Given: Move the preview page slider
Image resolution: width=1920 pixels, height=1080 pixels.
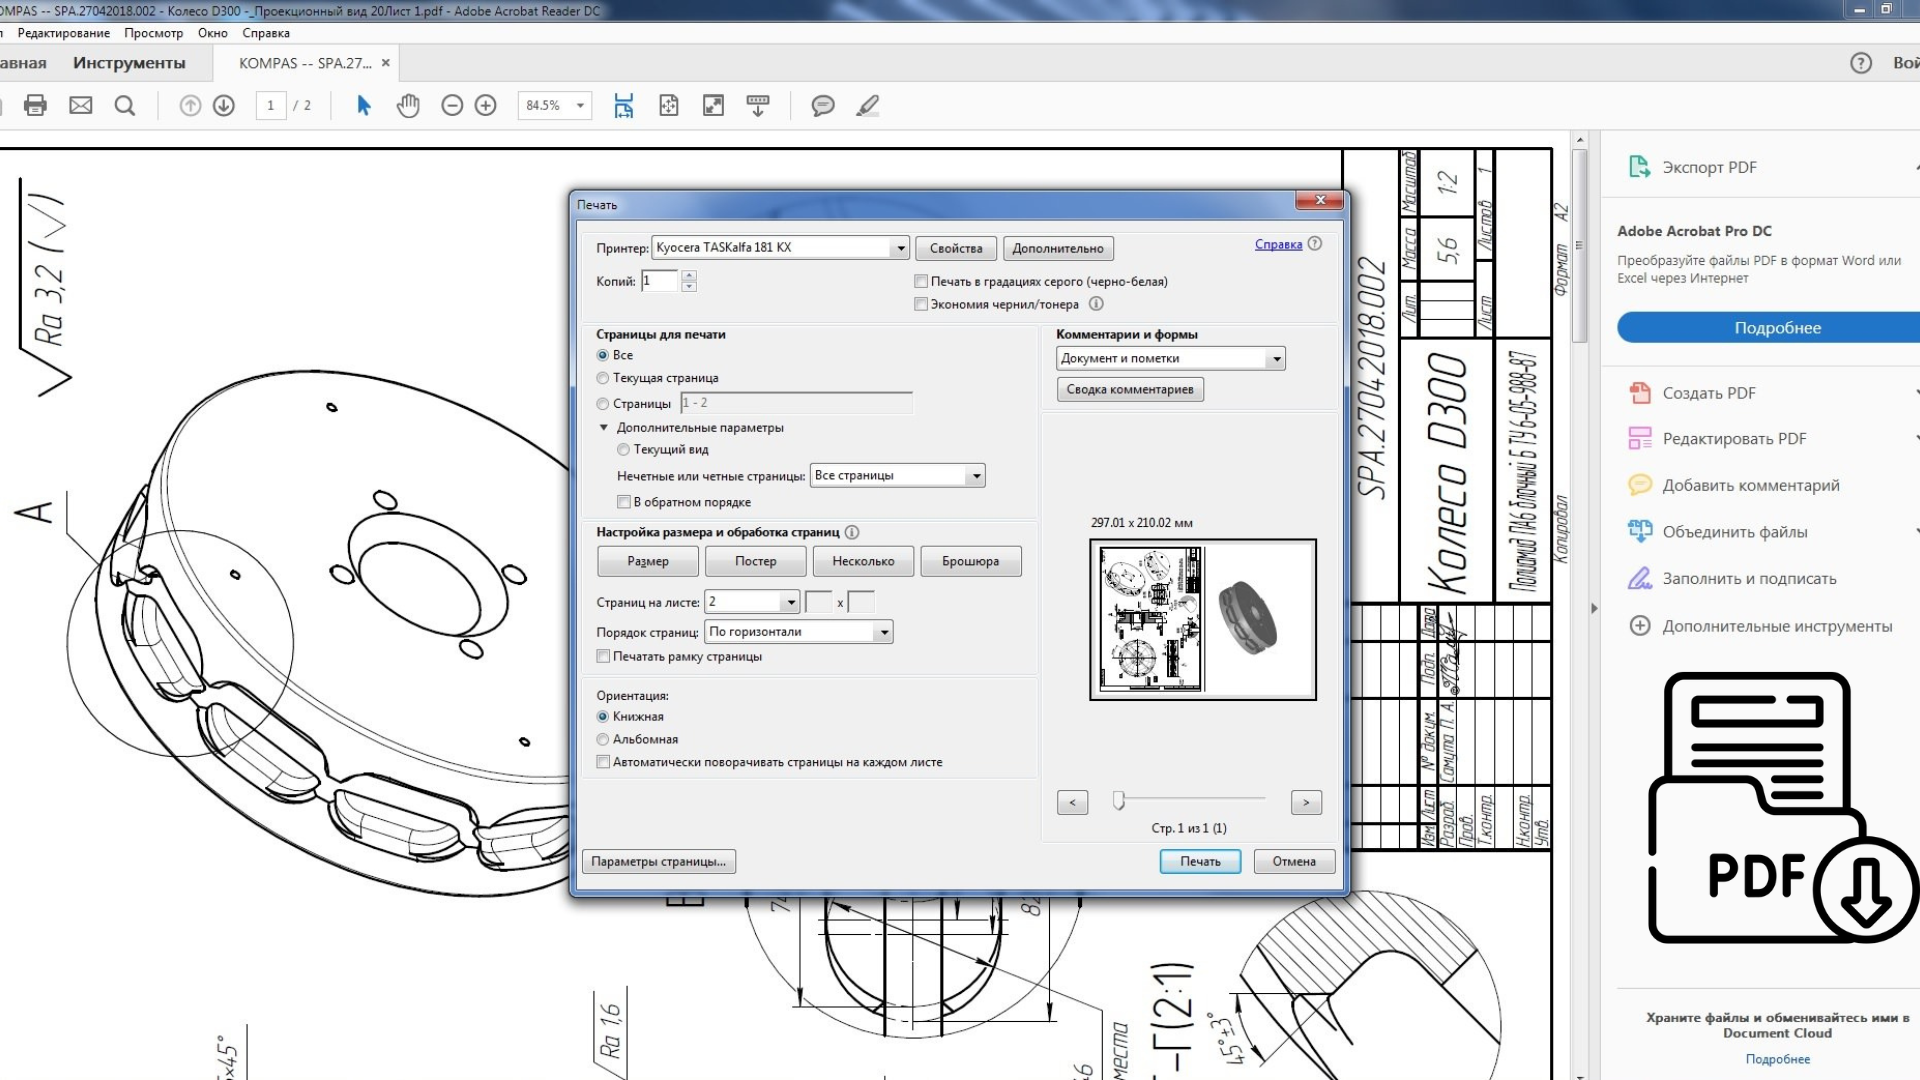Looking at the screenshot, I should tap(1119, 800).
